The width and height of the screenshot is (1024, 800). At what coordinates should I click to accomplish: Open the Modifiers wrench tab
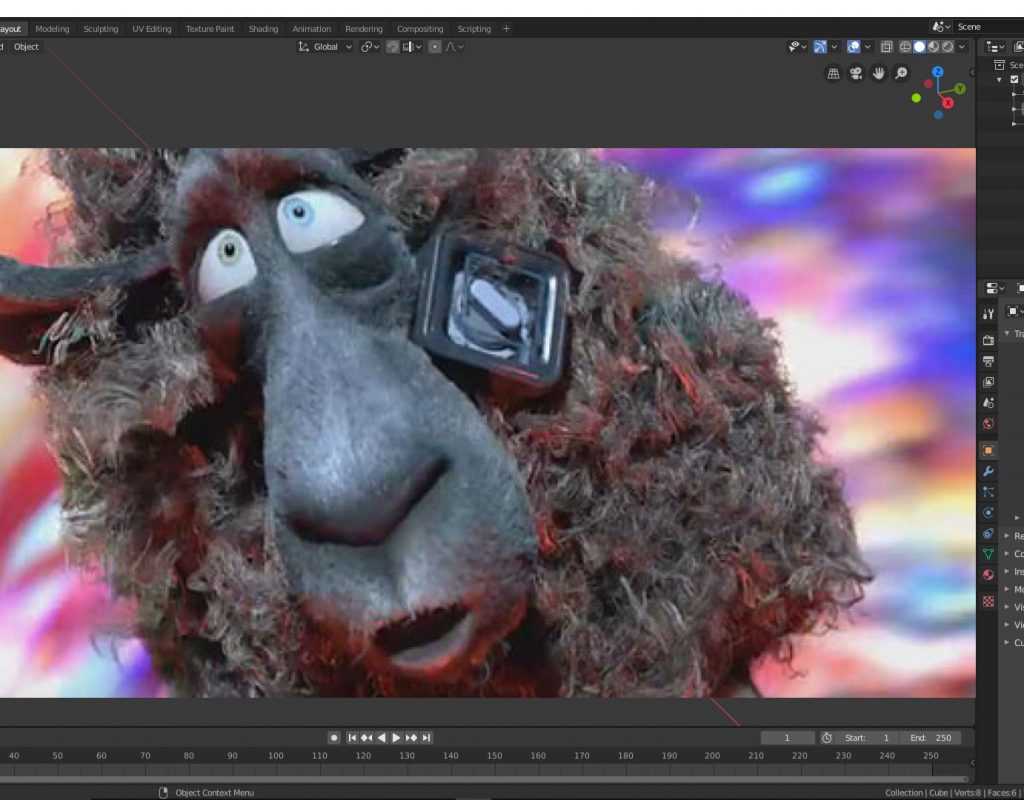click(x=988, y=471)
